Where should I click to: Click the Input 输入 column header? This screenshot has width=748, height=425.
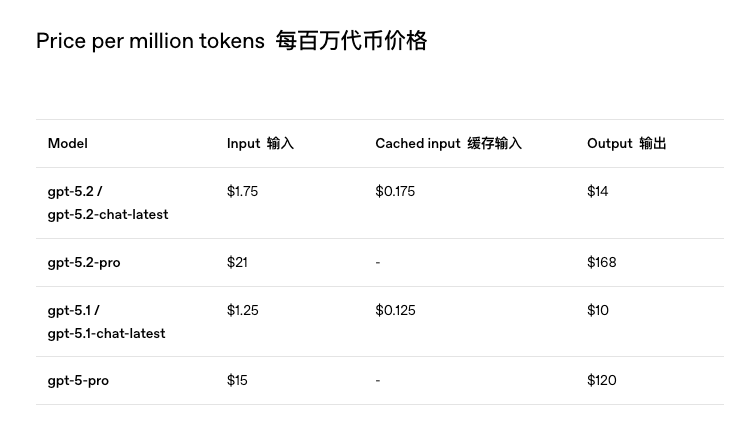(260, 144)
